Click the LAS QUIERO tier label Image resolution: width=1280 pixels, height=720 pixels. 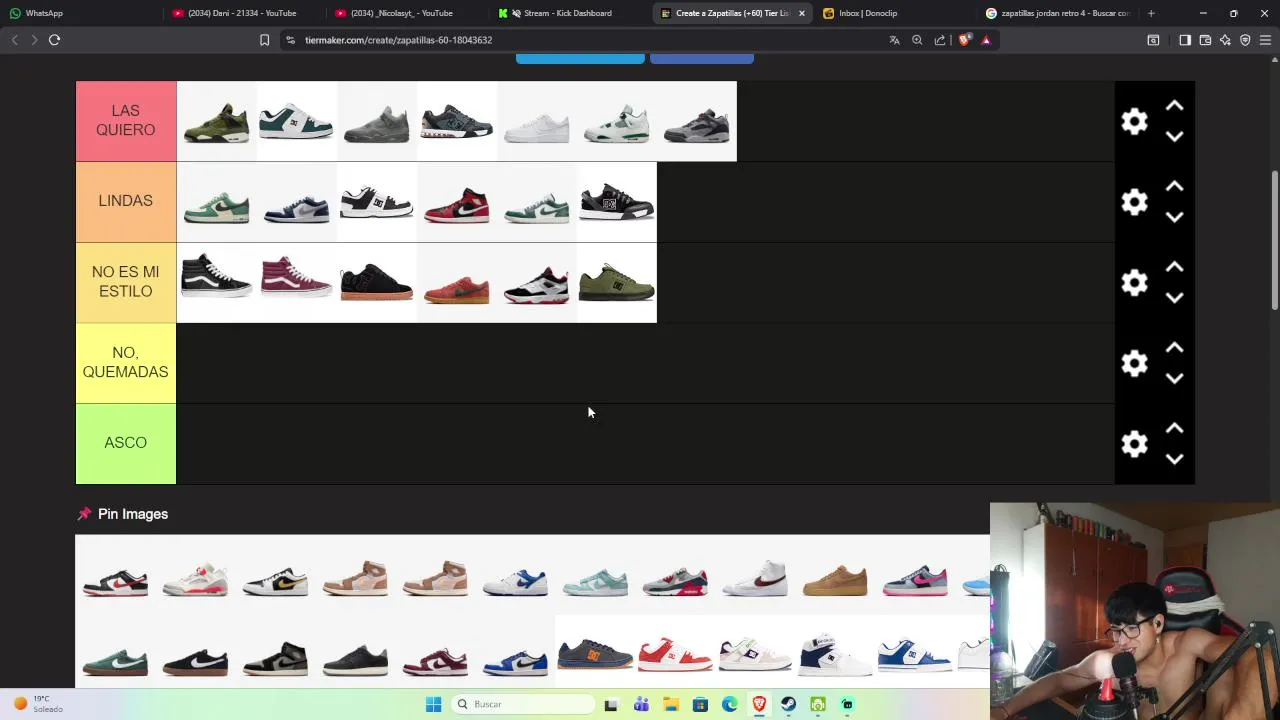pyautogui.click(x=126, y=121)
